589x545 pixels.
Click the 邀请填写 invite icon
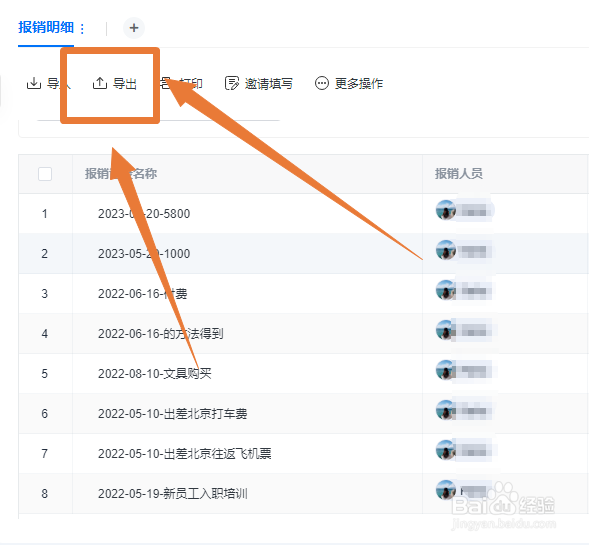coord(232,83)
